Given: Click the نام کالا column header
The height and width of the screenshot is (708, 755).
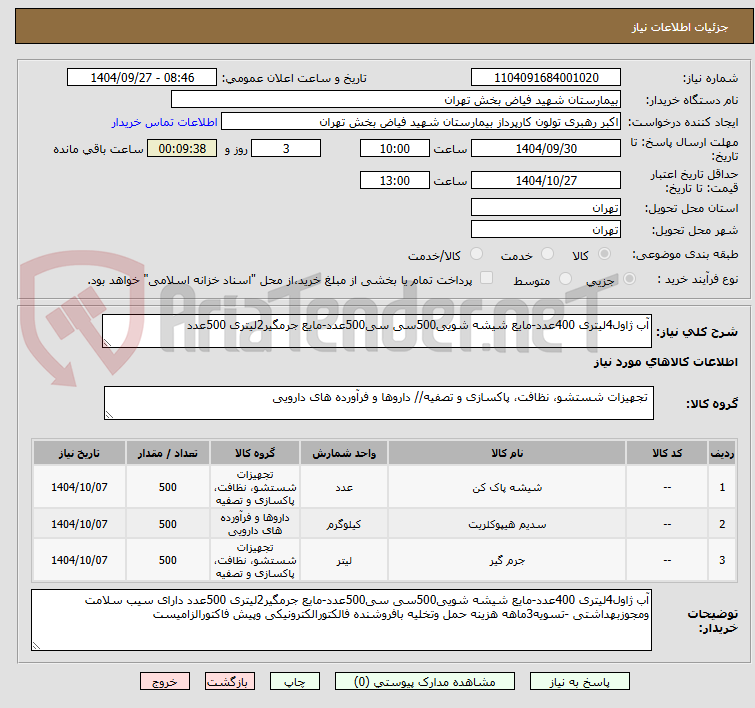Looking at the screenshot, I should (507, 453).
